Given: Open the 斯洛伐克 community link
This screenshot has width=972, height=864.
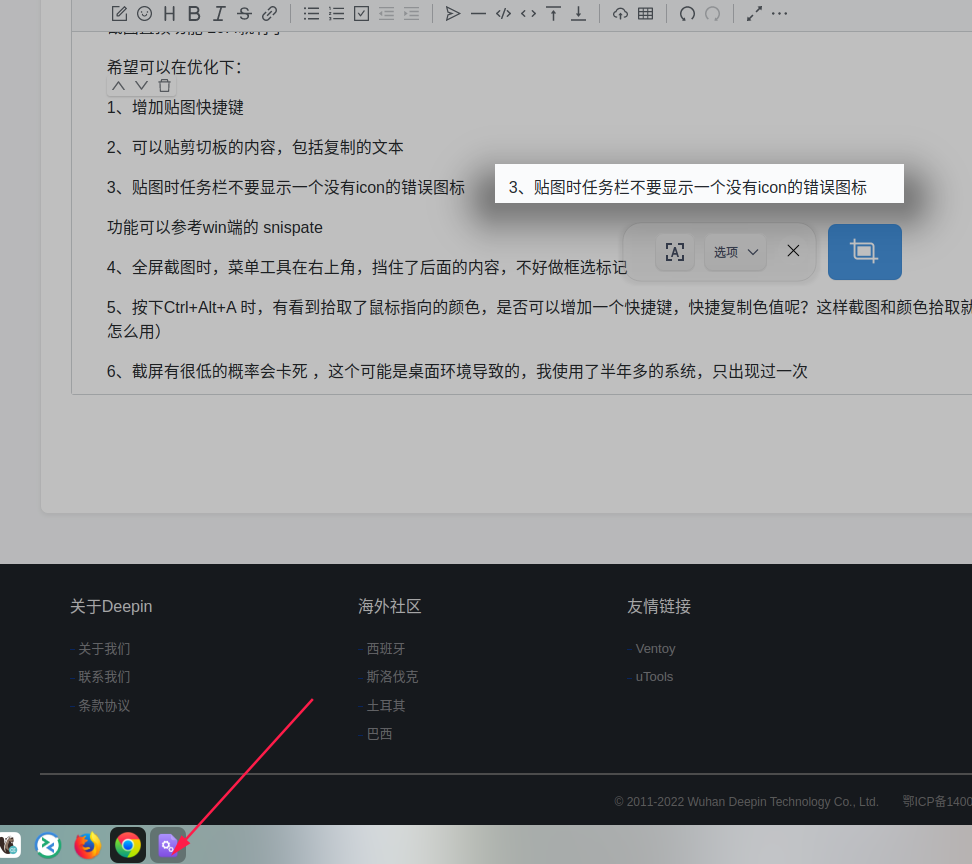Looking at the screenshot, I should [392, 677].
